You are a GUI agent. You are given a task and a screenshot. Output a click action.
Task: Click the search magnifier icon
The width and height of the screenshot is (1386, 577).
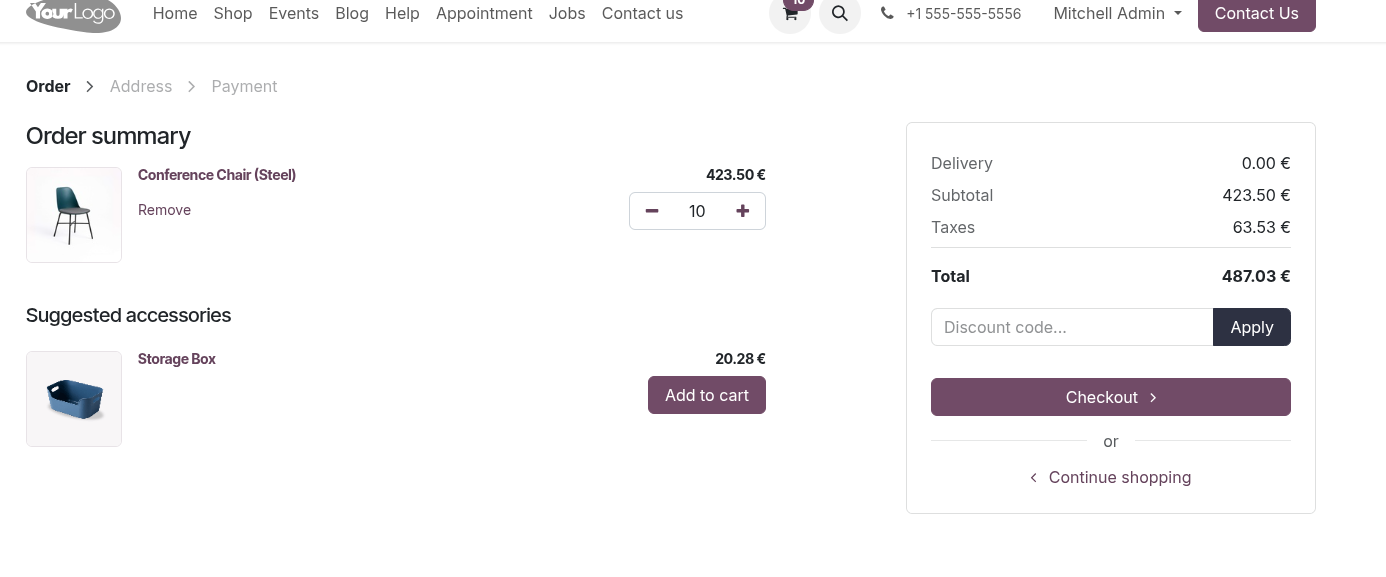point(840,14)
